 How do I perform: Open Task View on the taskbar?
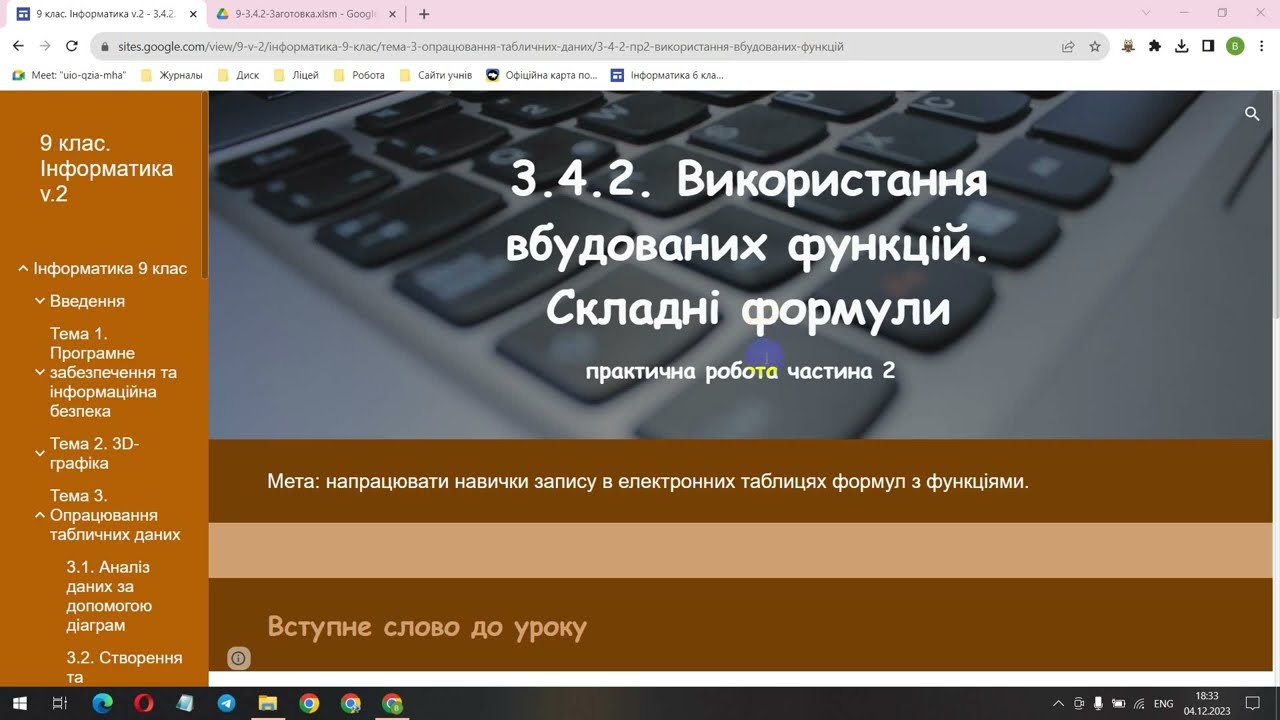(x=60, y=703)
